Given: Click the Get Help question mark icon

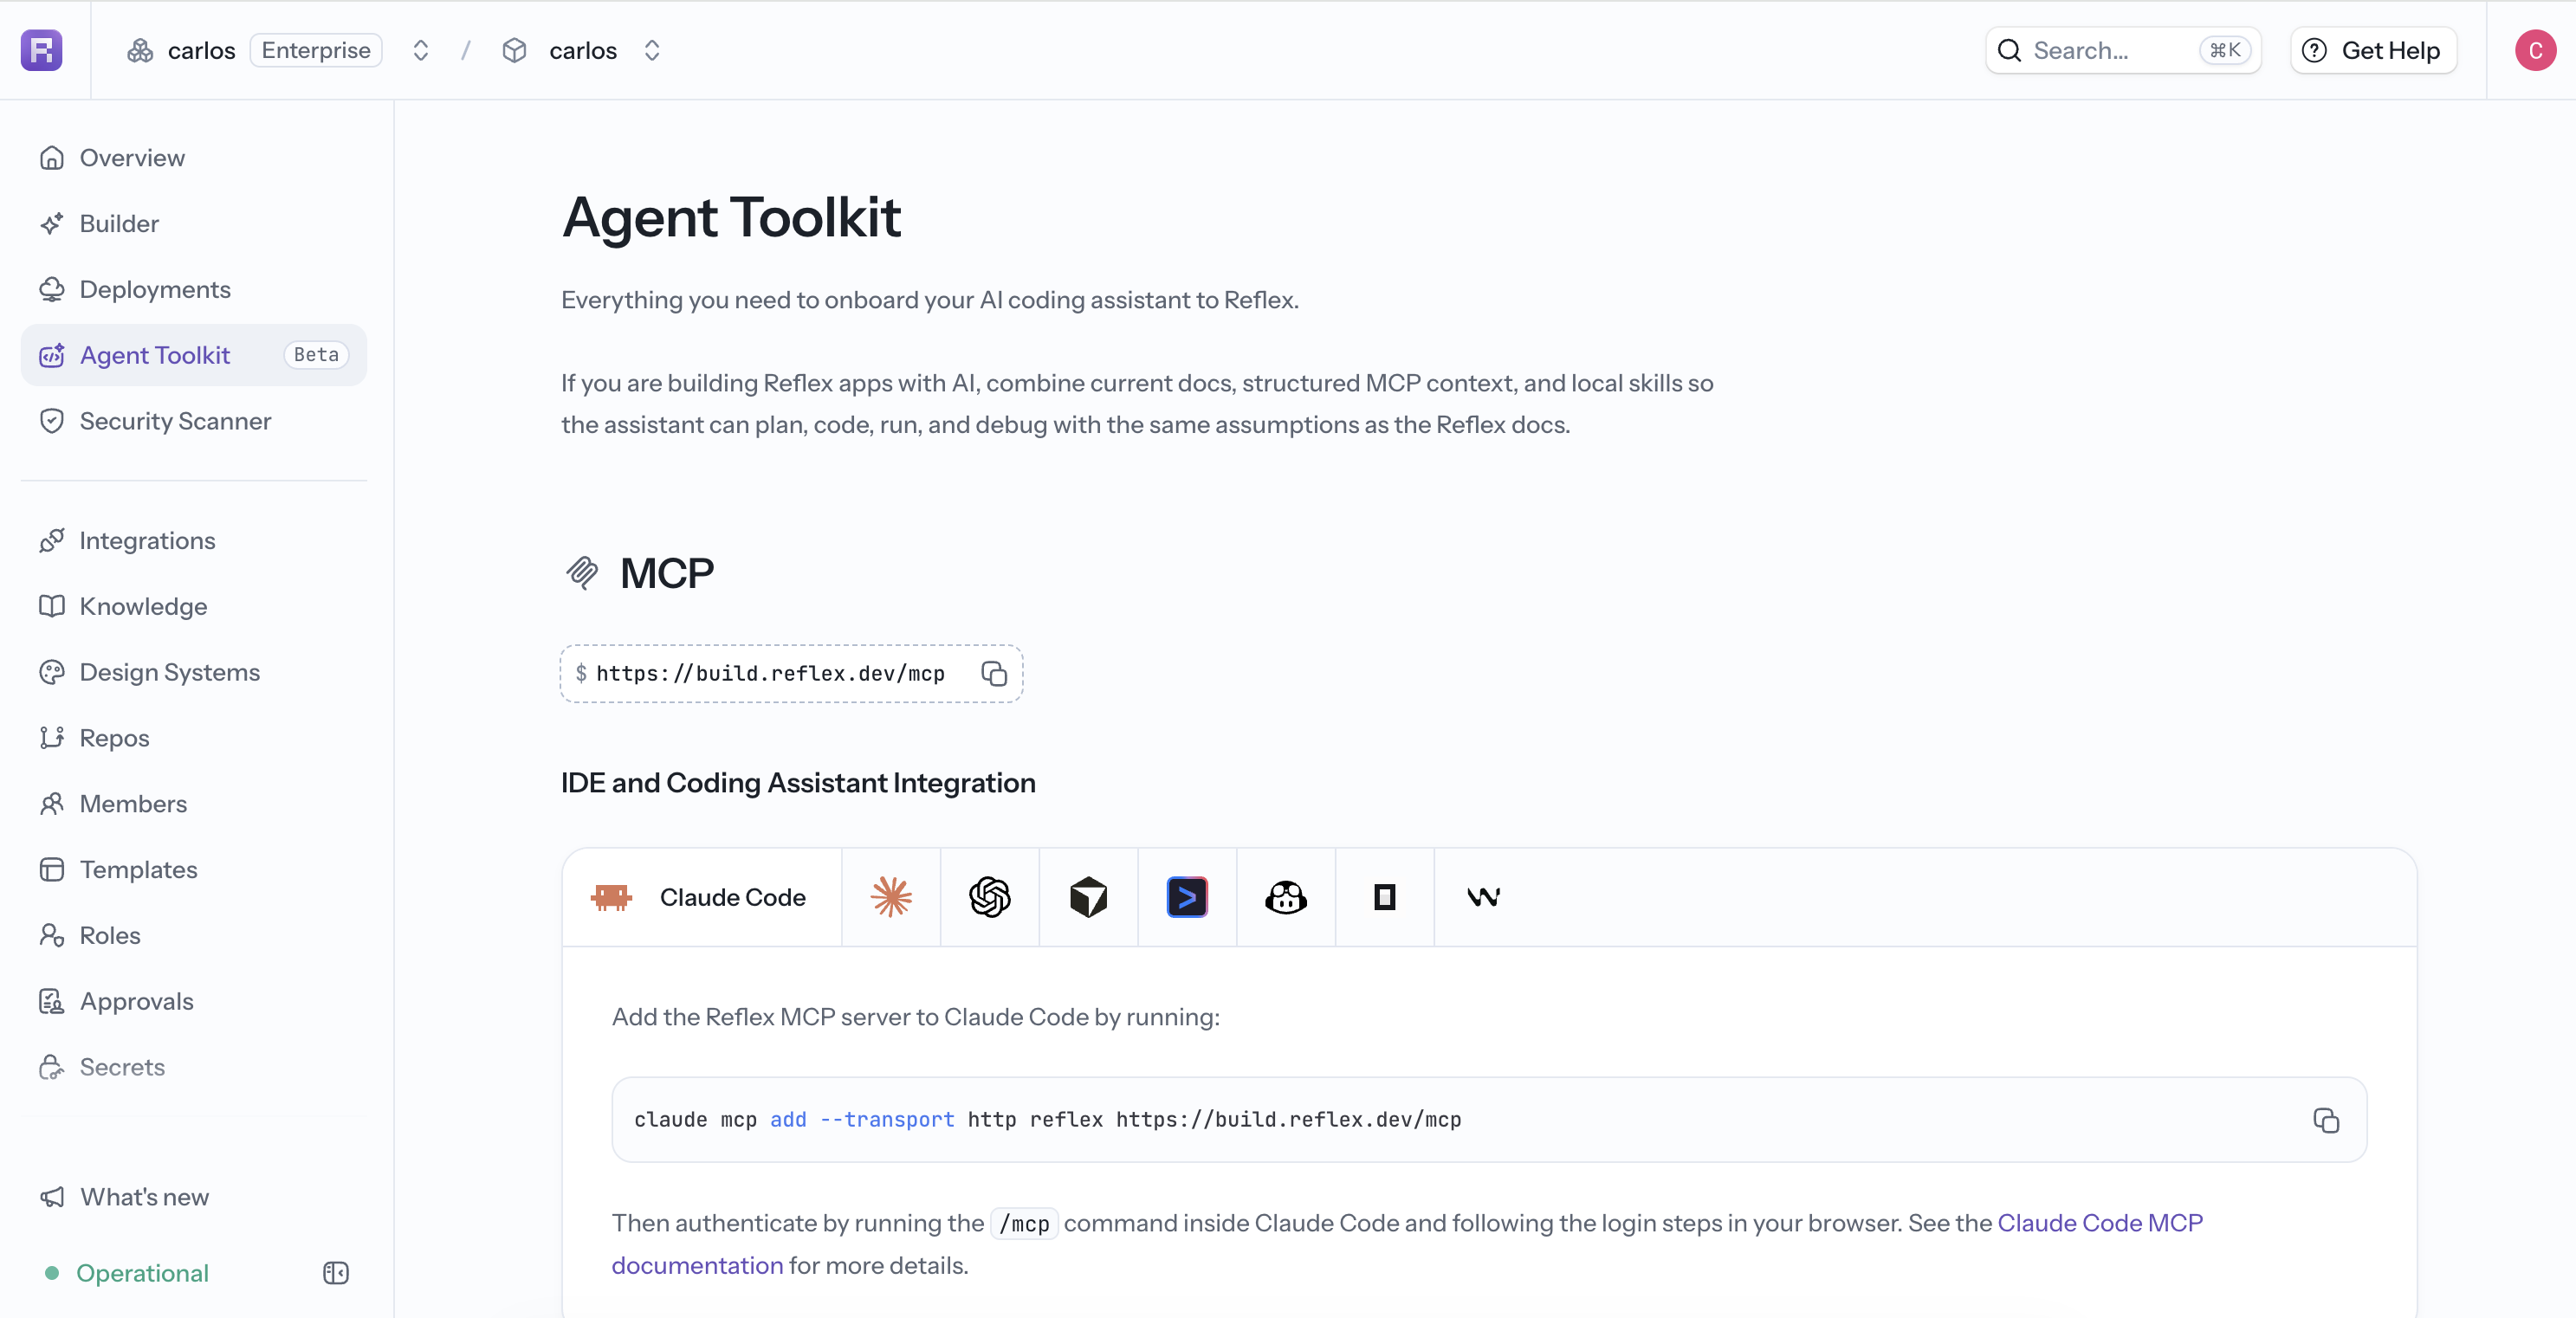Looking at the screenshot, I should (x=2314, y=50).
